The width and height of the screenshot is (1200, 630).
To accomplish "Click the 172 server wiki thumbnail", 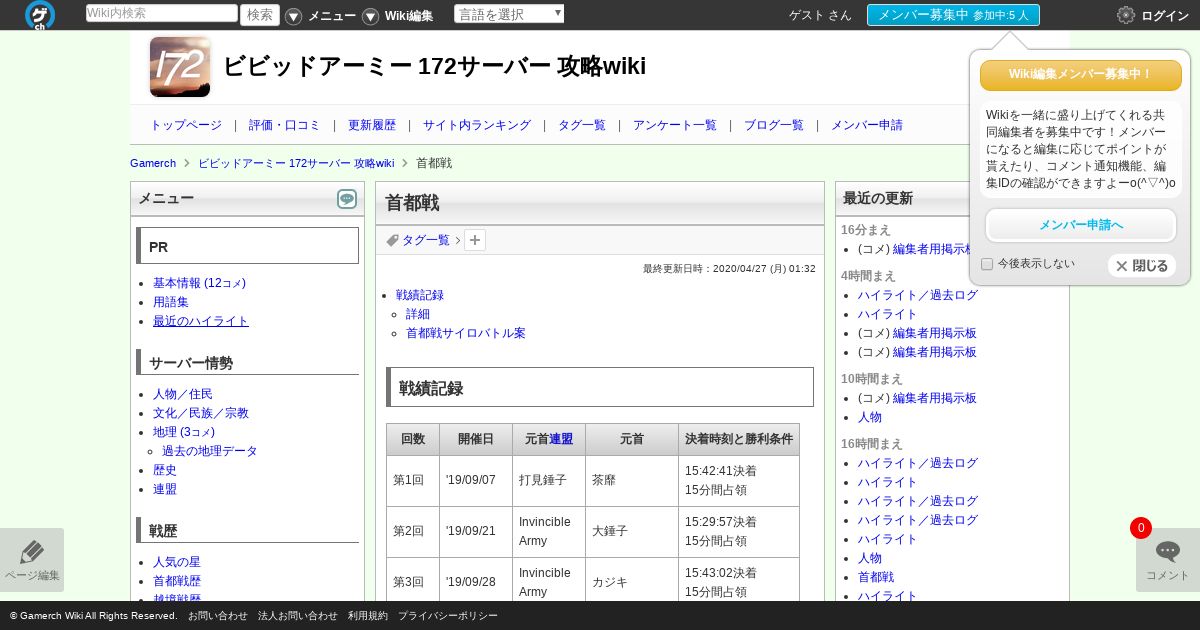I will (180, 67).
